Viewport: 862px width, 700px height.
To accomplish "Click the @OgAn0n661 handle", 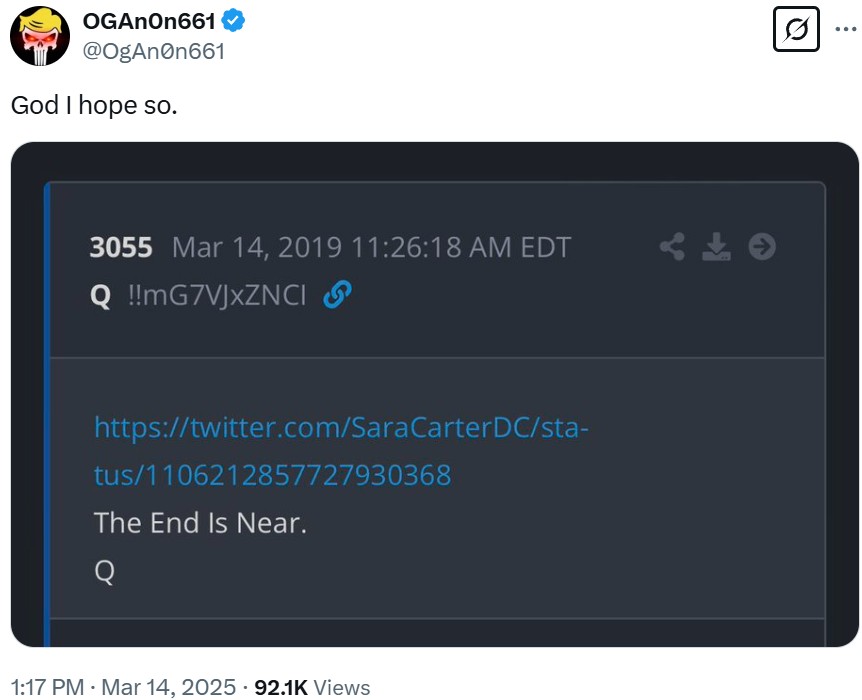I will click(x=153, y=52).
